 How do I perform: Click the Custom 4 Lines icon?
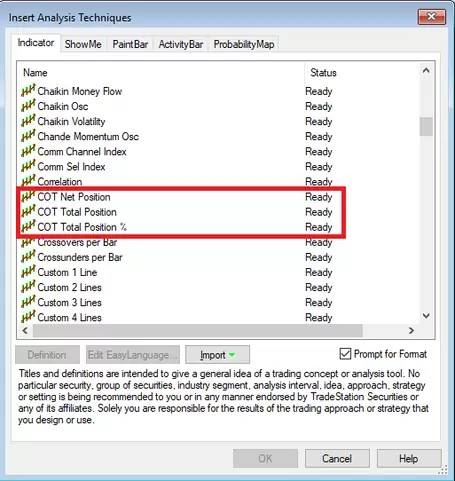[x=28, y=317]
